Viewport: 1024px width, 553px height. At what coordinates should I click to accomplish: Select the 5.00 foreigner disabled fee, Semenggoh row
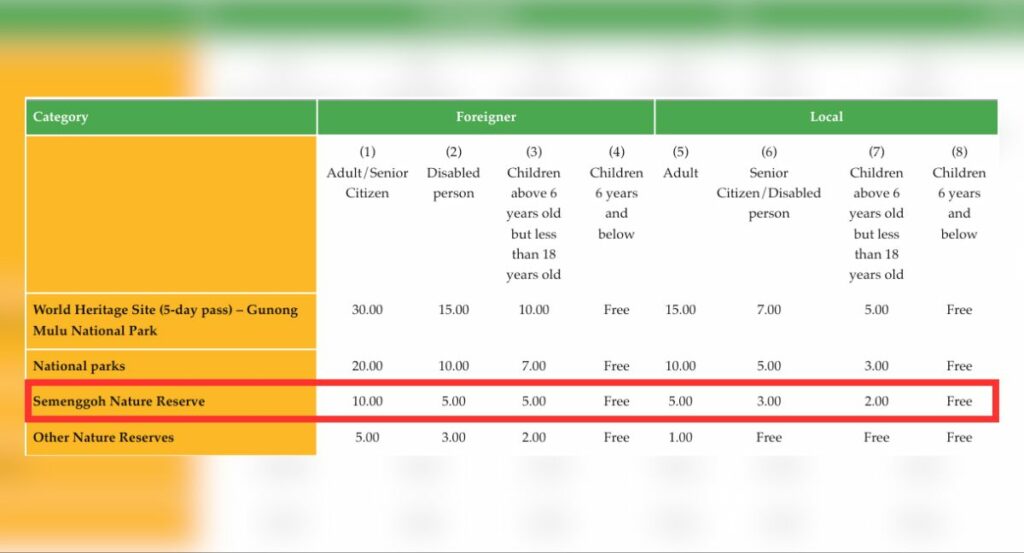tap(453, 401)
